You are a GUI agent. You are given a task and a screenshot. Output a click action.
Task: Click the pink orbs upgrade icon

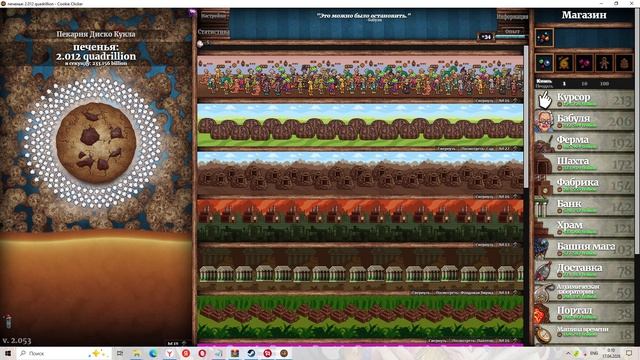[584, 63]
